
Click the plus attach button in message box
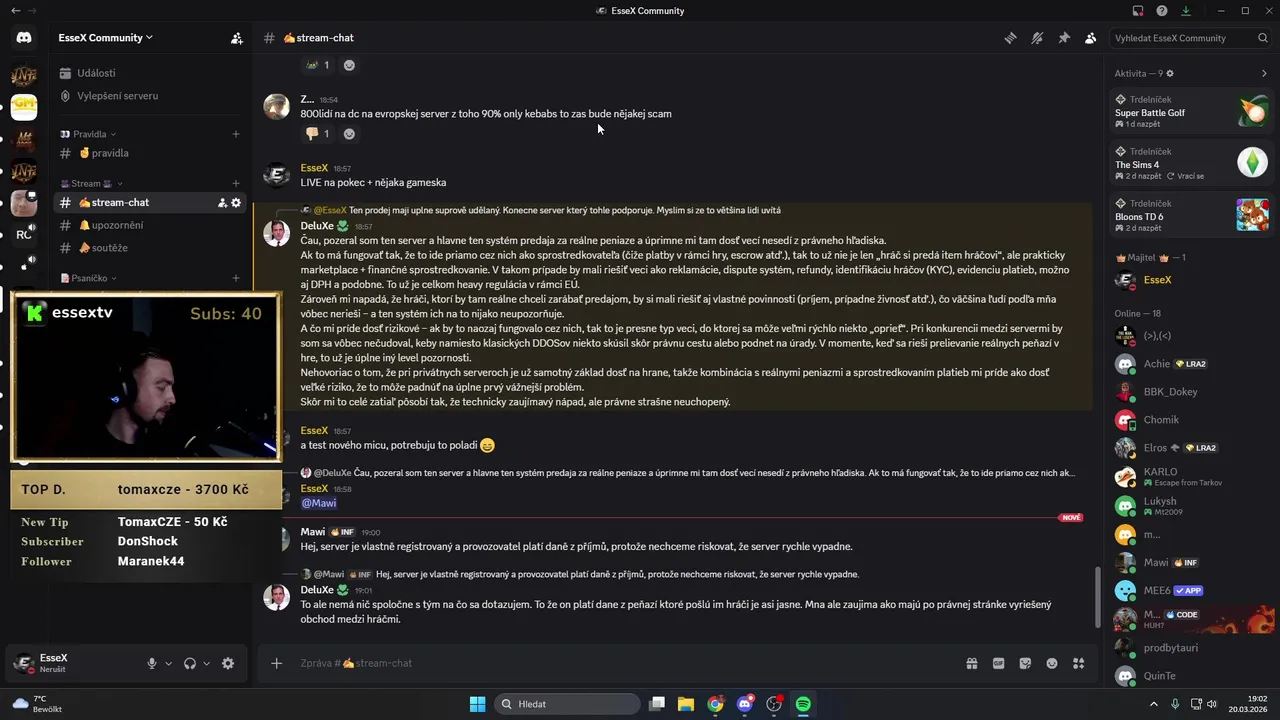click(277, 663)
